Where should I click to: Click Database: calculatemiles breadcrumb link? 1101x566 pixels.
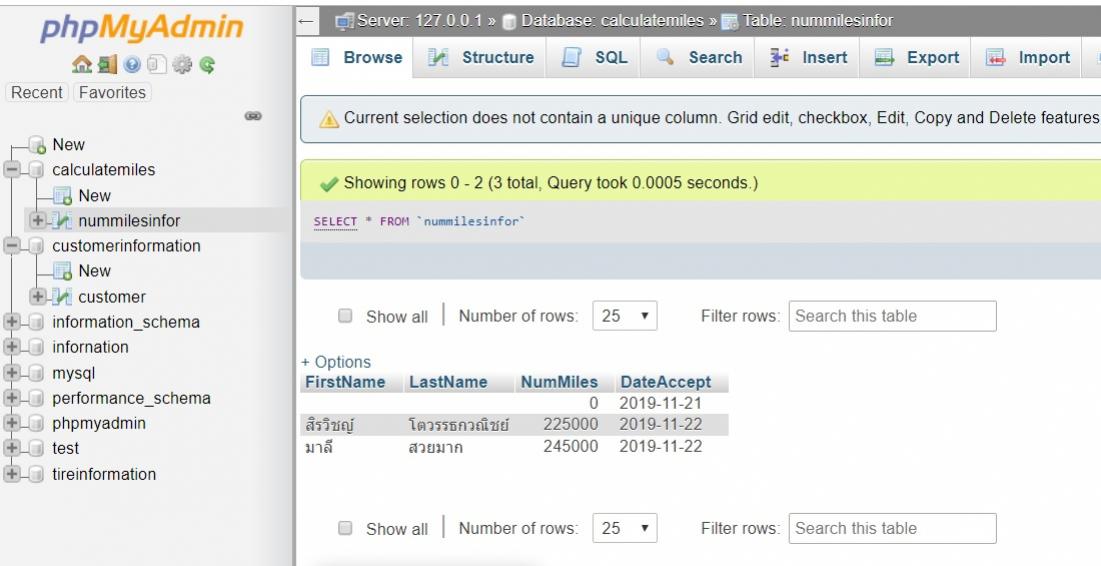point(612,21)
